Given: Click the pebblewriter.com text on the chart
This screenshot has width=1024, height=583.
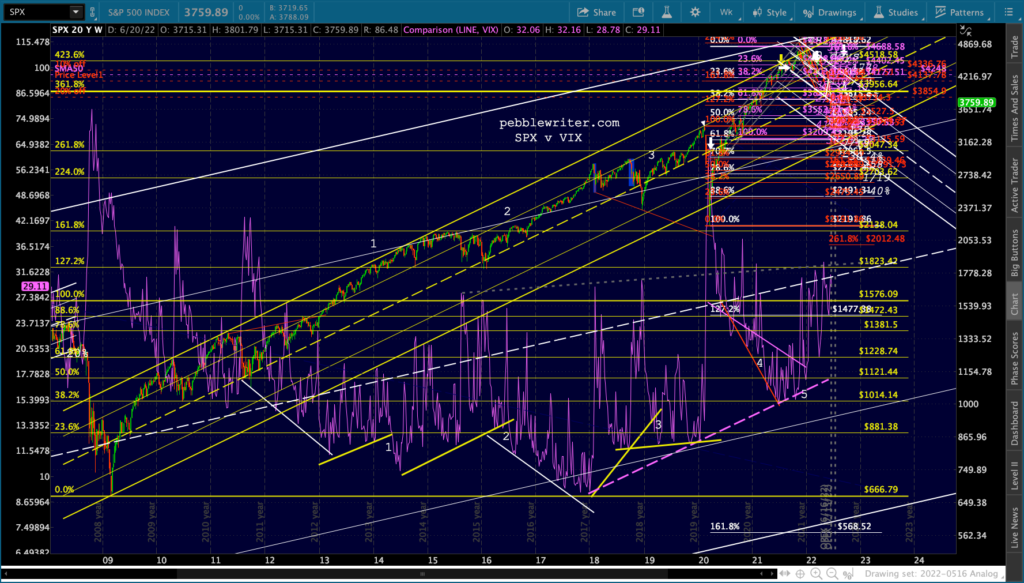Looking at the screenshot, I should tap(559, 123).
